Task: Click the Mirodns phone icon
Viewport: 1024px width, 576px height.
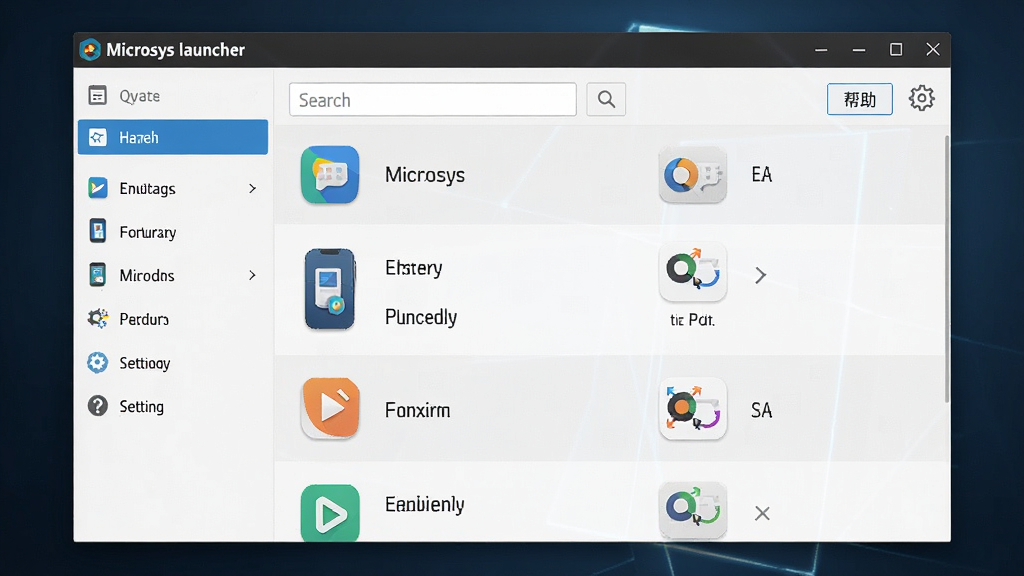Action: pyautogui.click(x=97, y=275)
